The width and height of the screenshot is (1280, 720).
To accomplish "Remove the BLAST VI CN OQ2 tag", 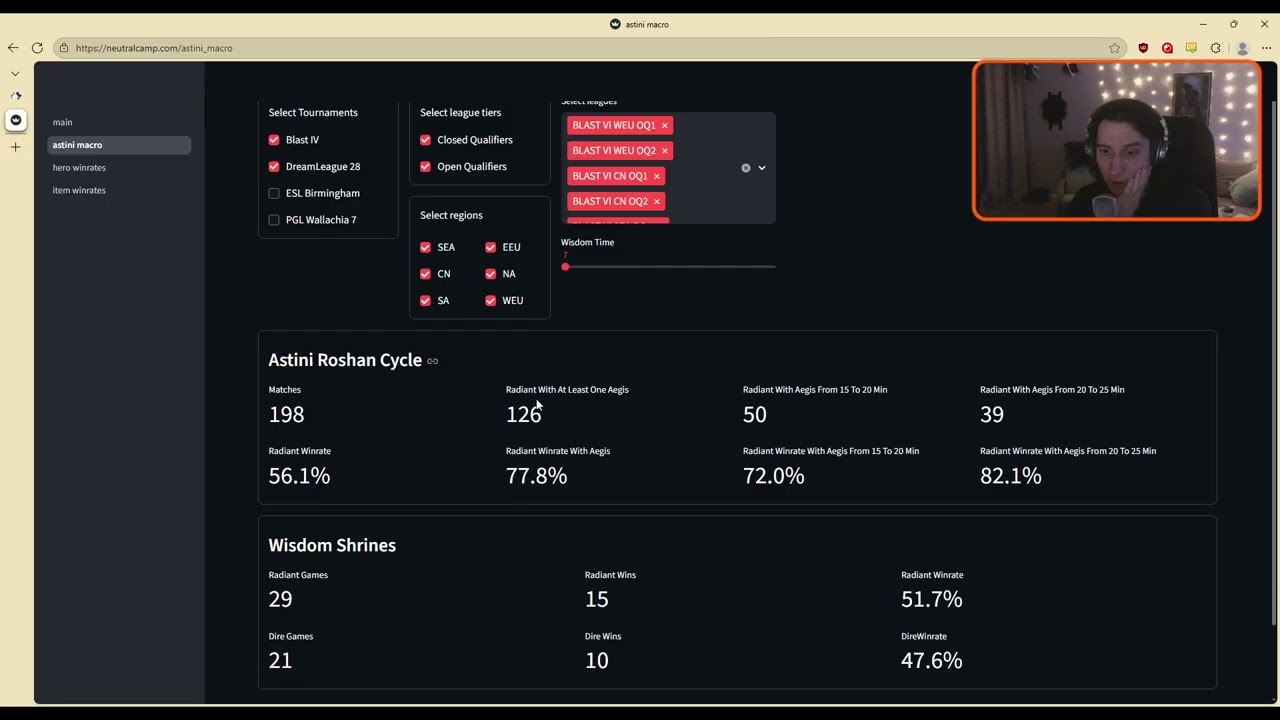I will click(x=656, y=201).
